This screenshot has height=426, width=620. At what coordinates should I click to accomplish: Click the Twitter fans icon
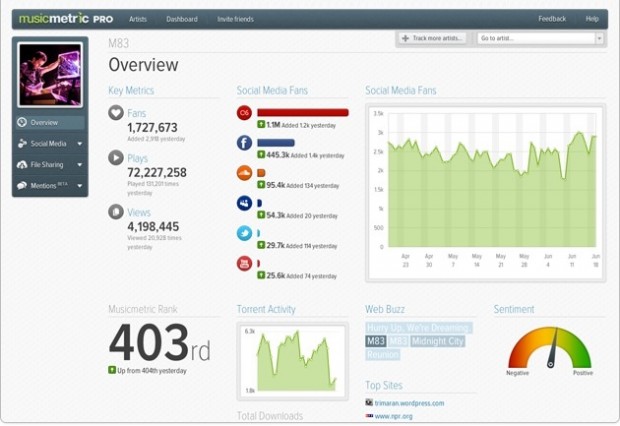coord(243,233)
